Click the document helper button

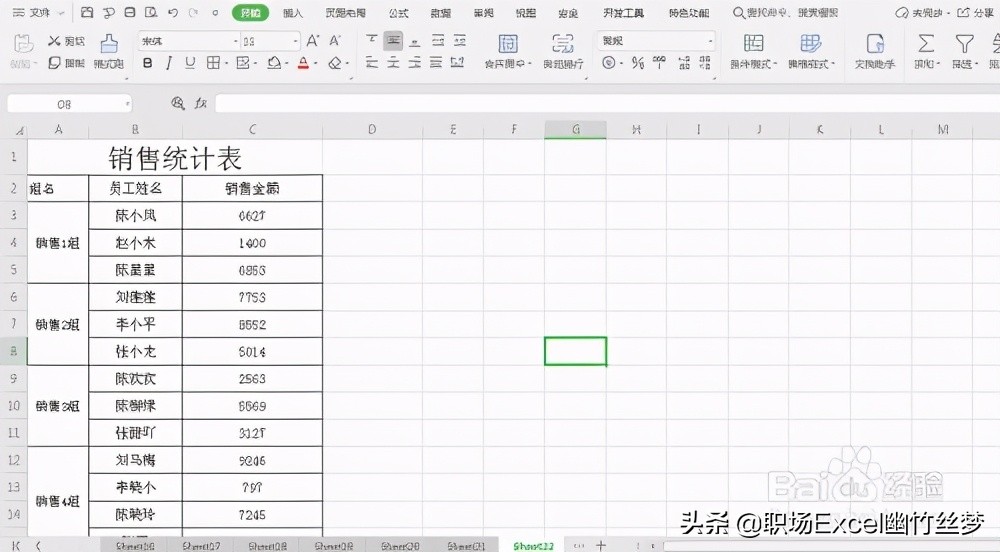click(875, 50)
